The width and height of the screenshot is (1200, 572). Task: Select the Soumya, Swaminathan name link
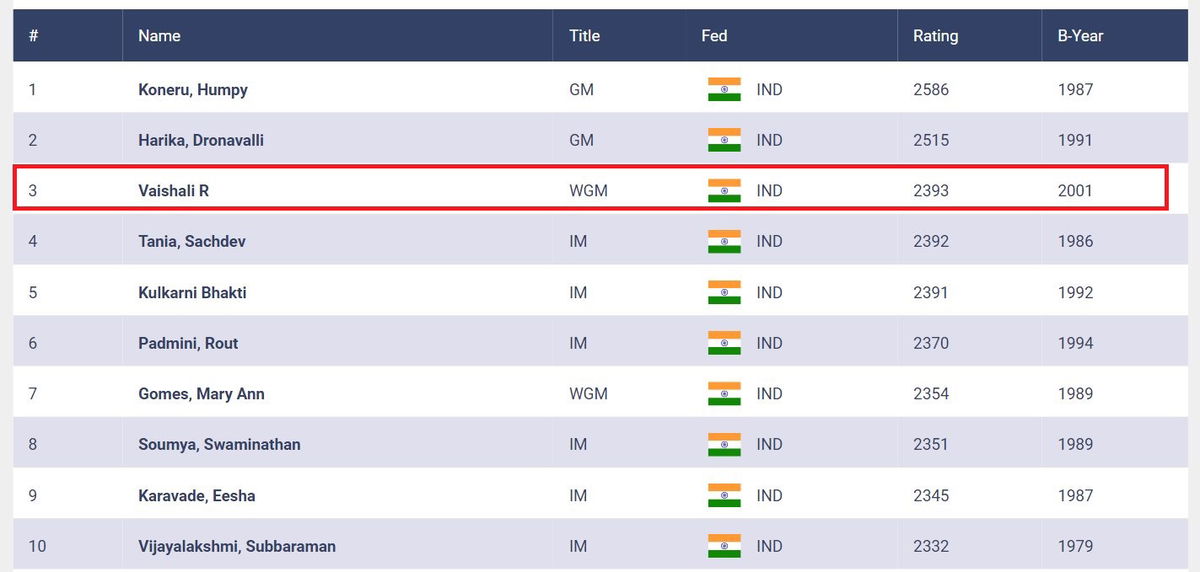tap(219, 445)
